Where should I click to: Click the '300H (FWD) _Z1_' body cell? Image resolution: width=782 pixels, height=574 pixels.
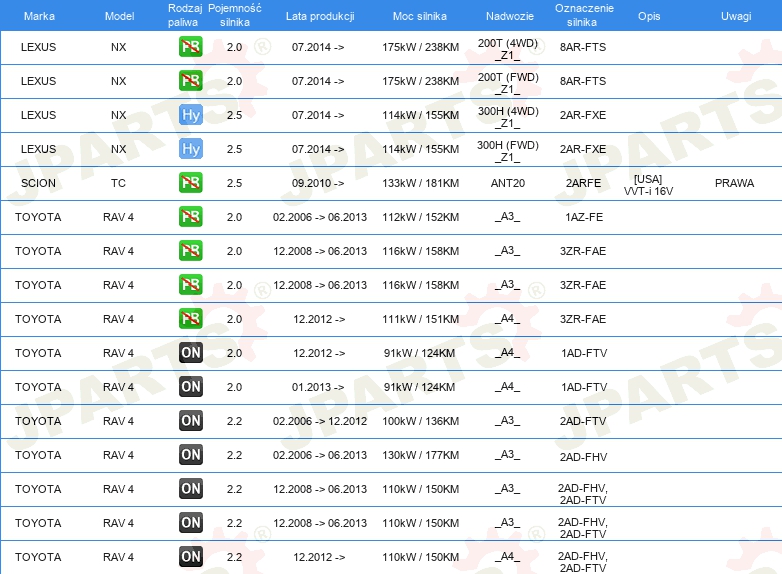pos(508,151)
